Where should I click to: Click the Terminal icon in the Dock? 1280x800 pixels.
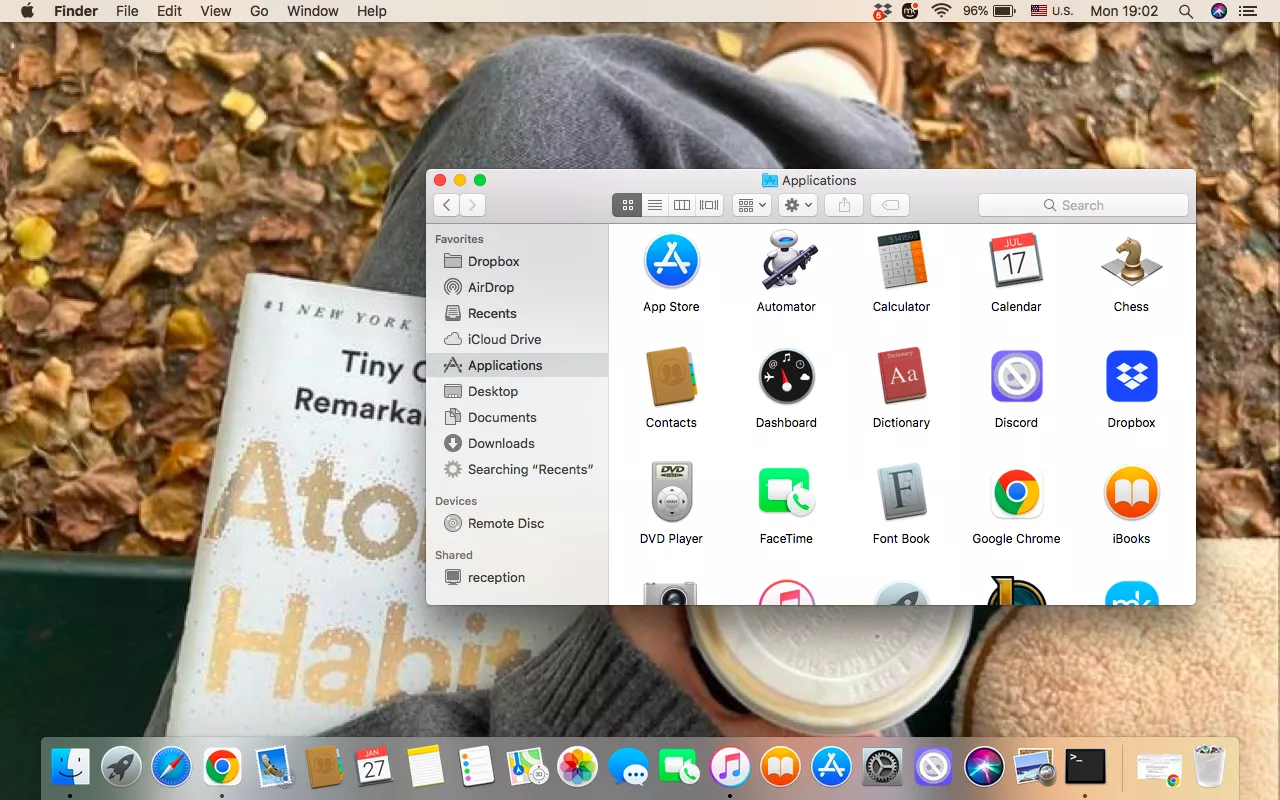[x=1085, y=767]
